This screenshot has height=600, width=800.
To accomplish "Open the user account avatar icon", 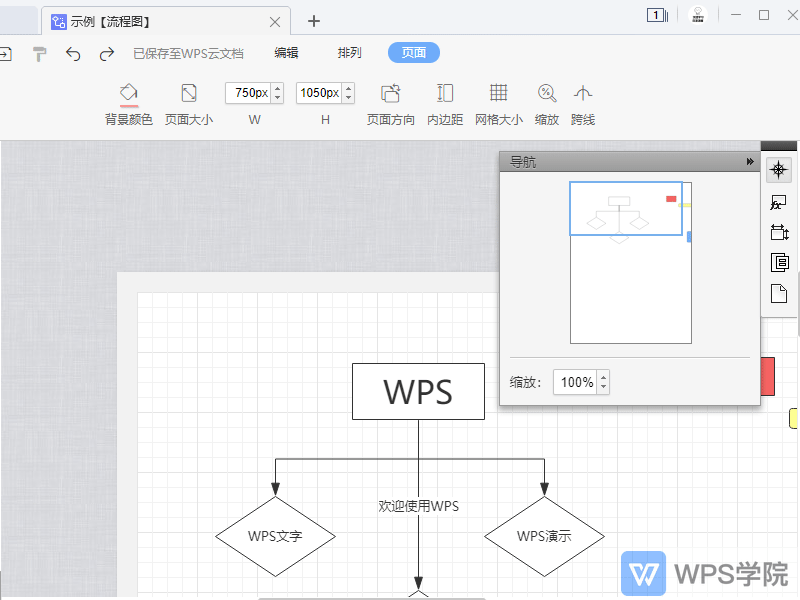I will coord(698,15).
